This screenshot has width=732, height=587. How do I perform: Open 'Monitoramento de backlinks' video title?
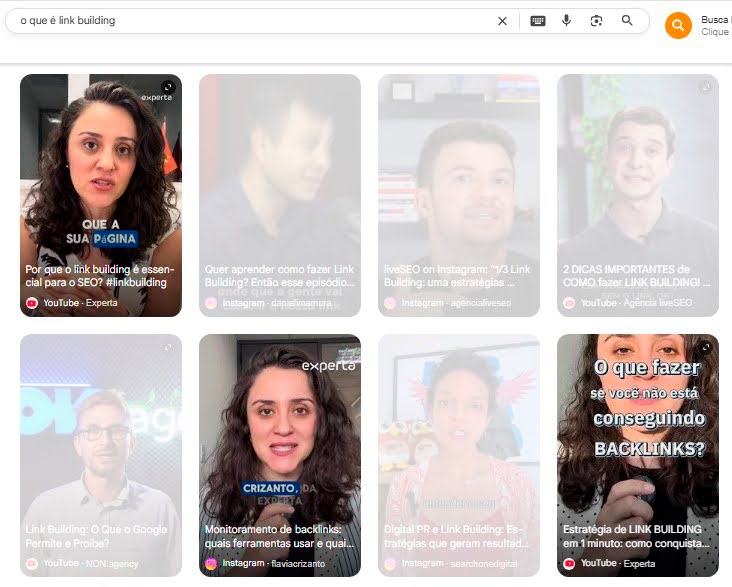tap(279, 536)
